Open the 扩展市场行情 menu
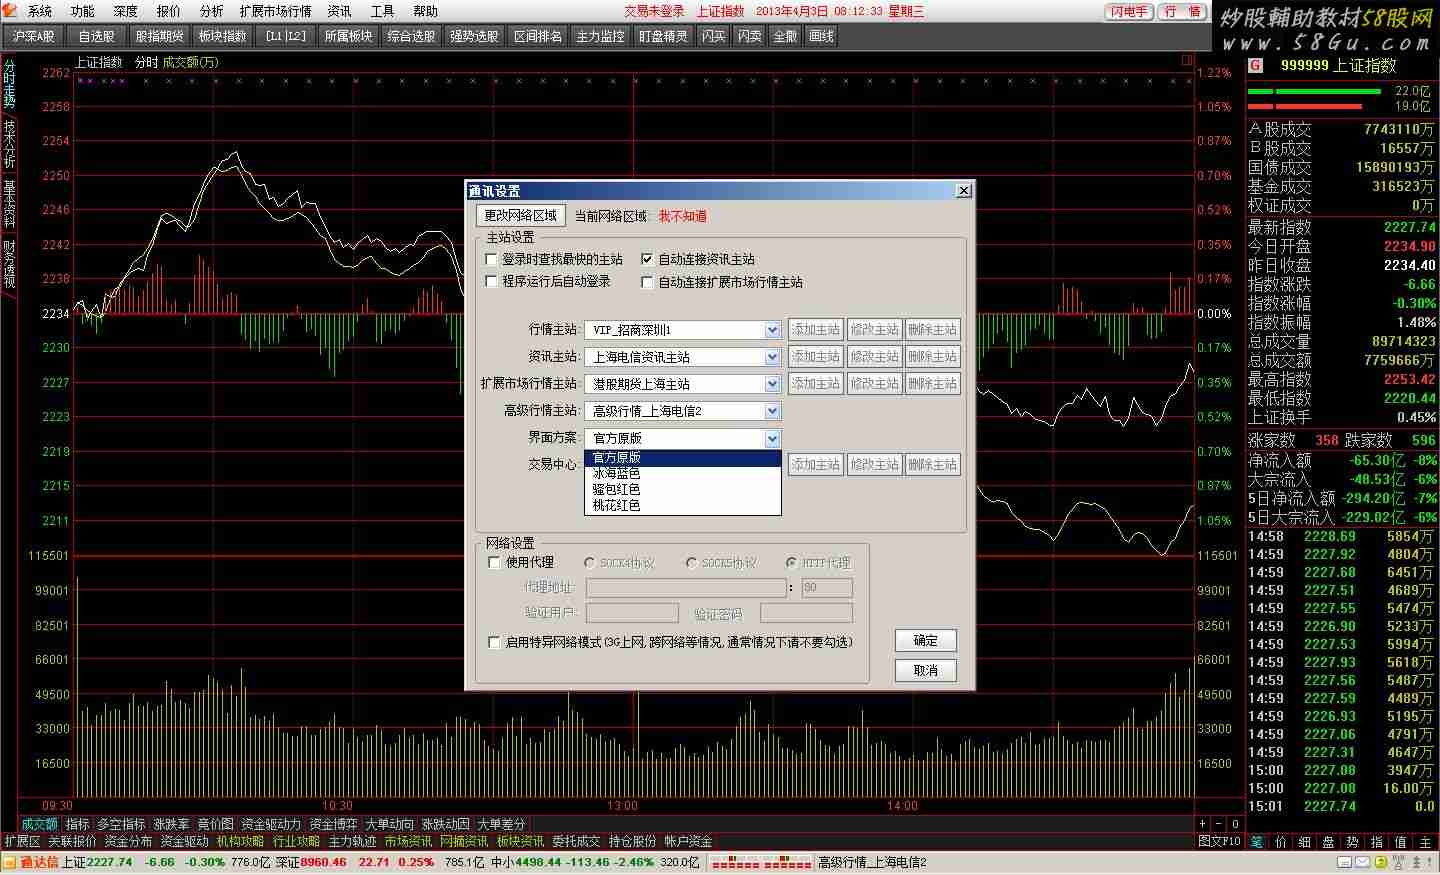Screen dimensions: 1440x875 coord(276,12)
